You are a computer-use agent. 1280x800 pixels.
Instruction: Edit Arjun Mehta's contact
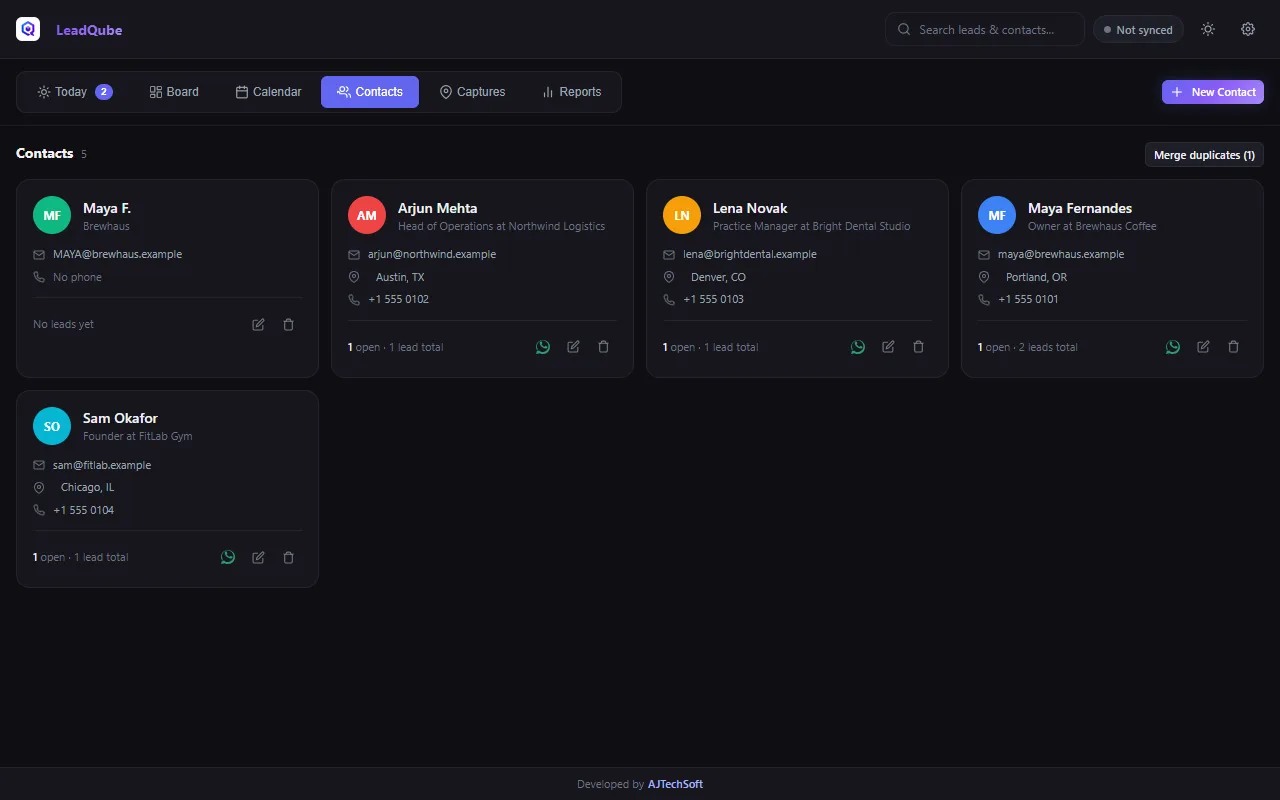tap(573, 347)
